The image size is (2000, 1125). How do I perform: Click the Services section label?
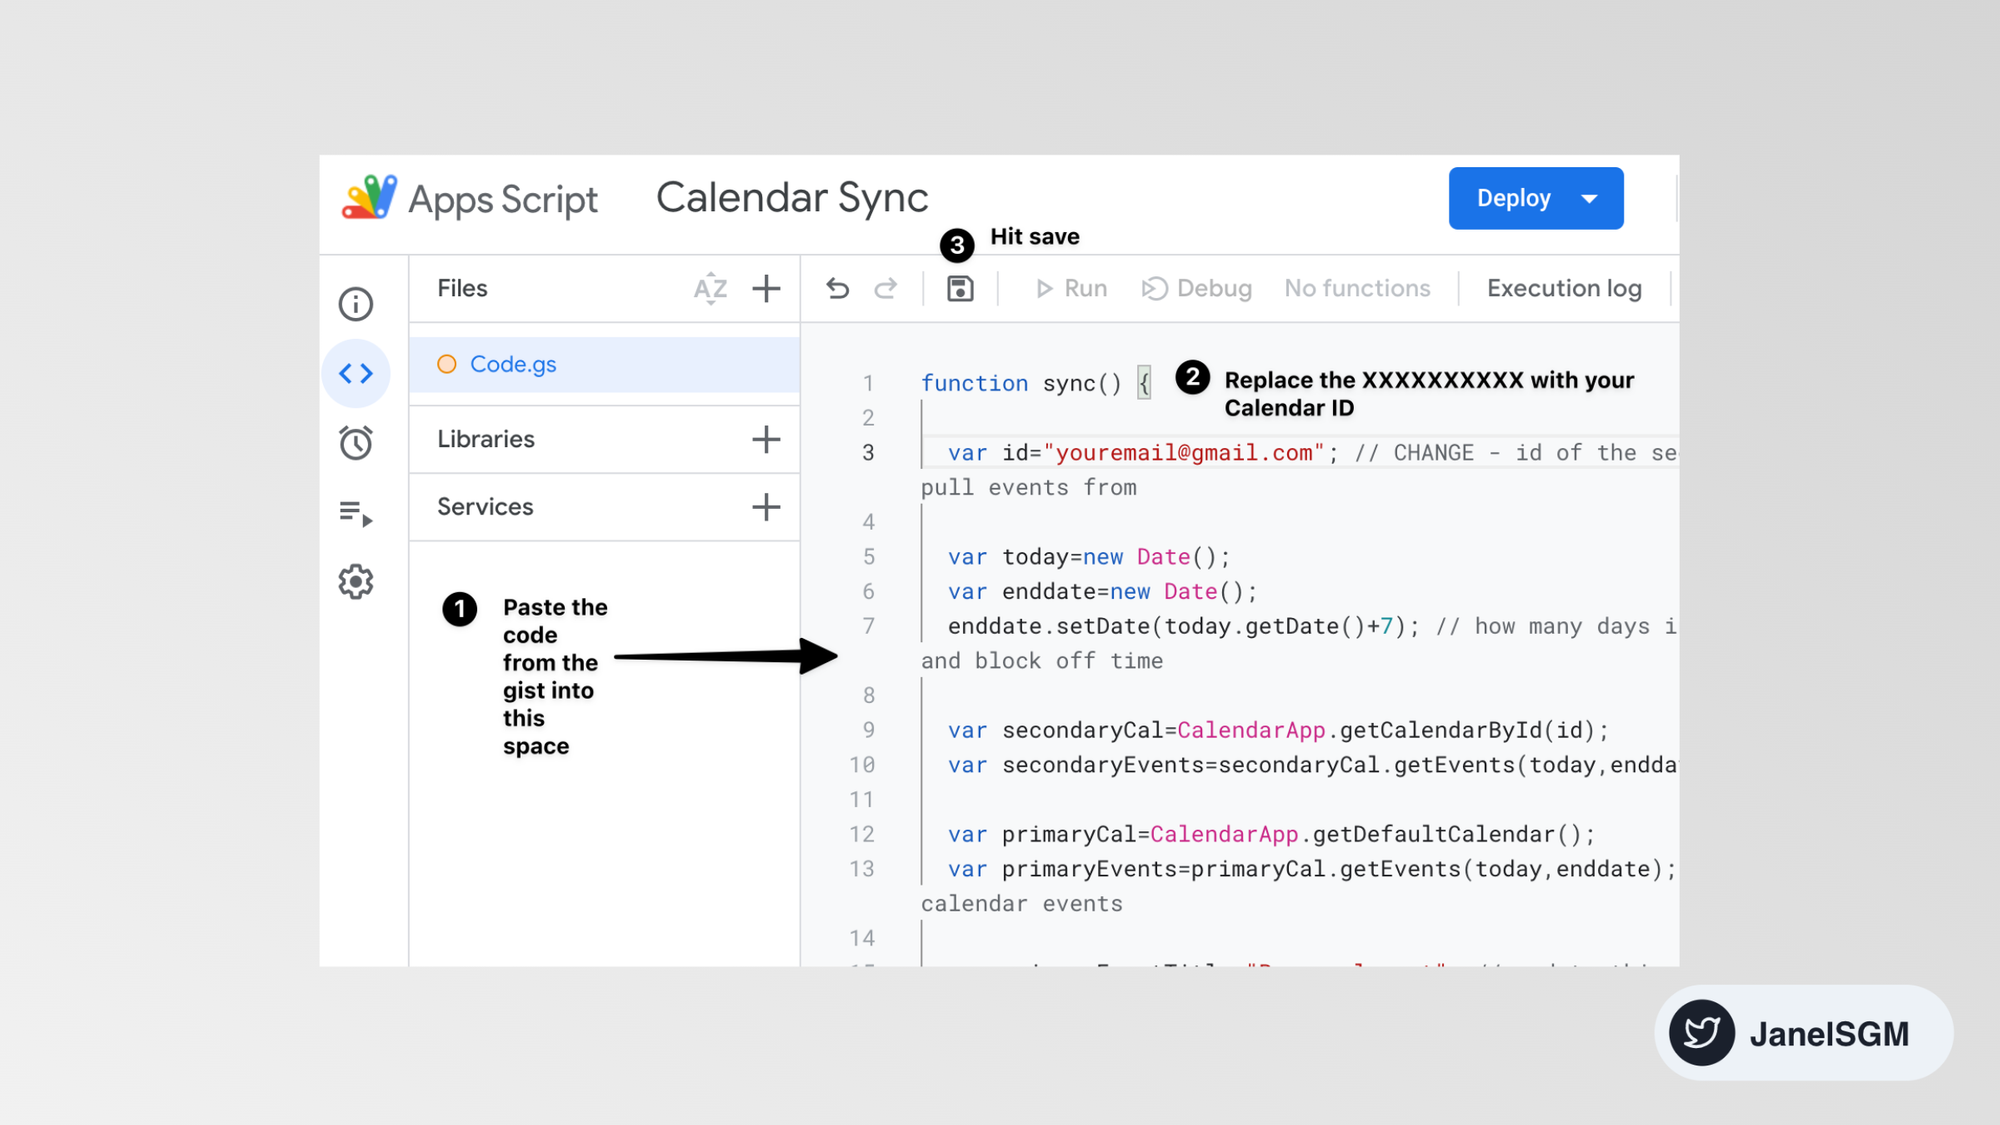485,507
